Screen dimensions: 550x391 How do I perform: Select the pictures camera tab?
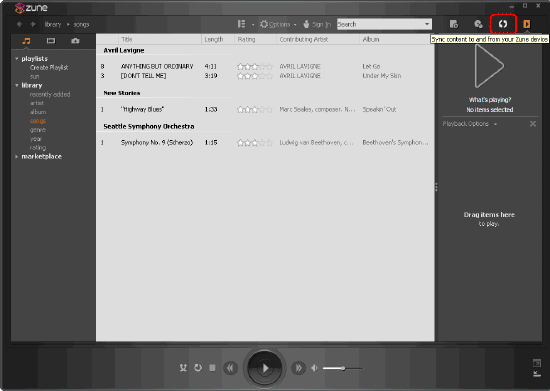(75, 41)
